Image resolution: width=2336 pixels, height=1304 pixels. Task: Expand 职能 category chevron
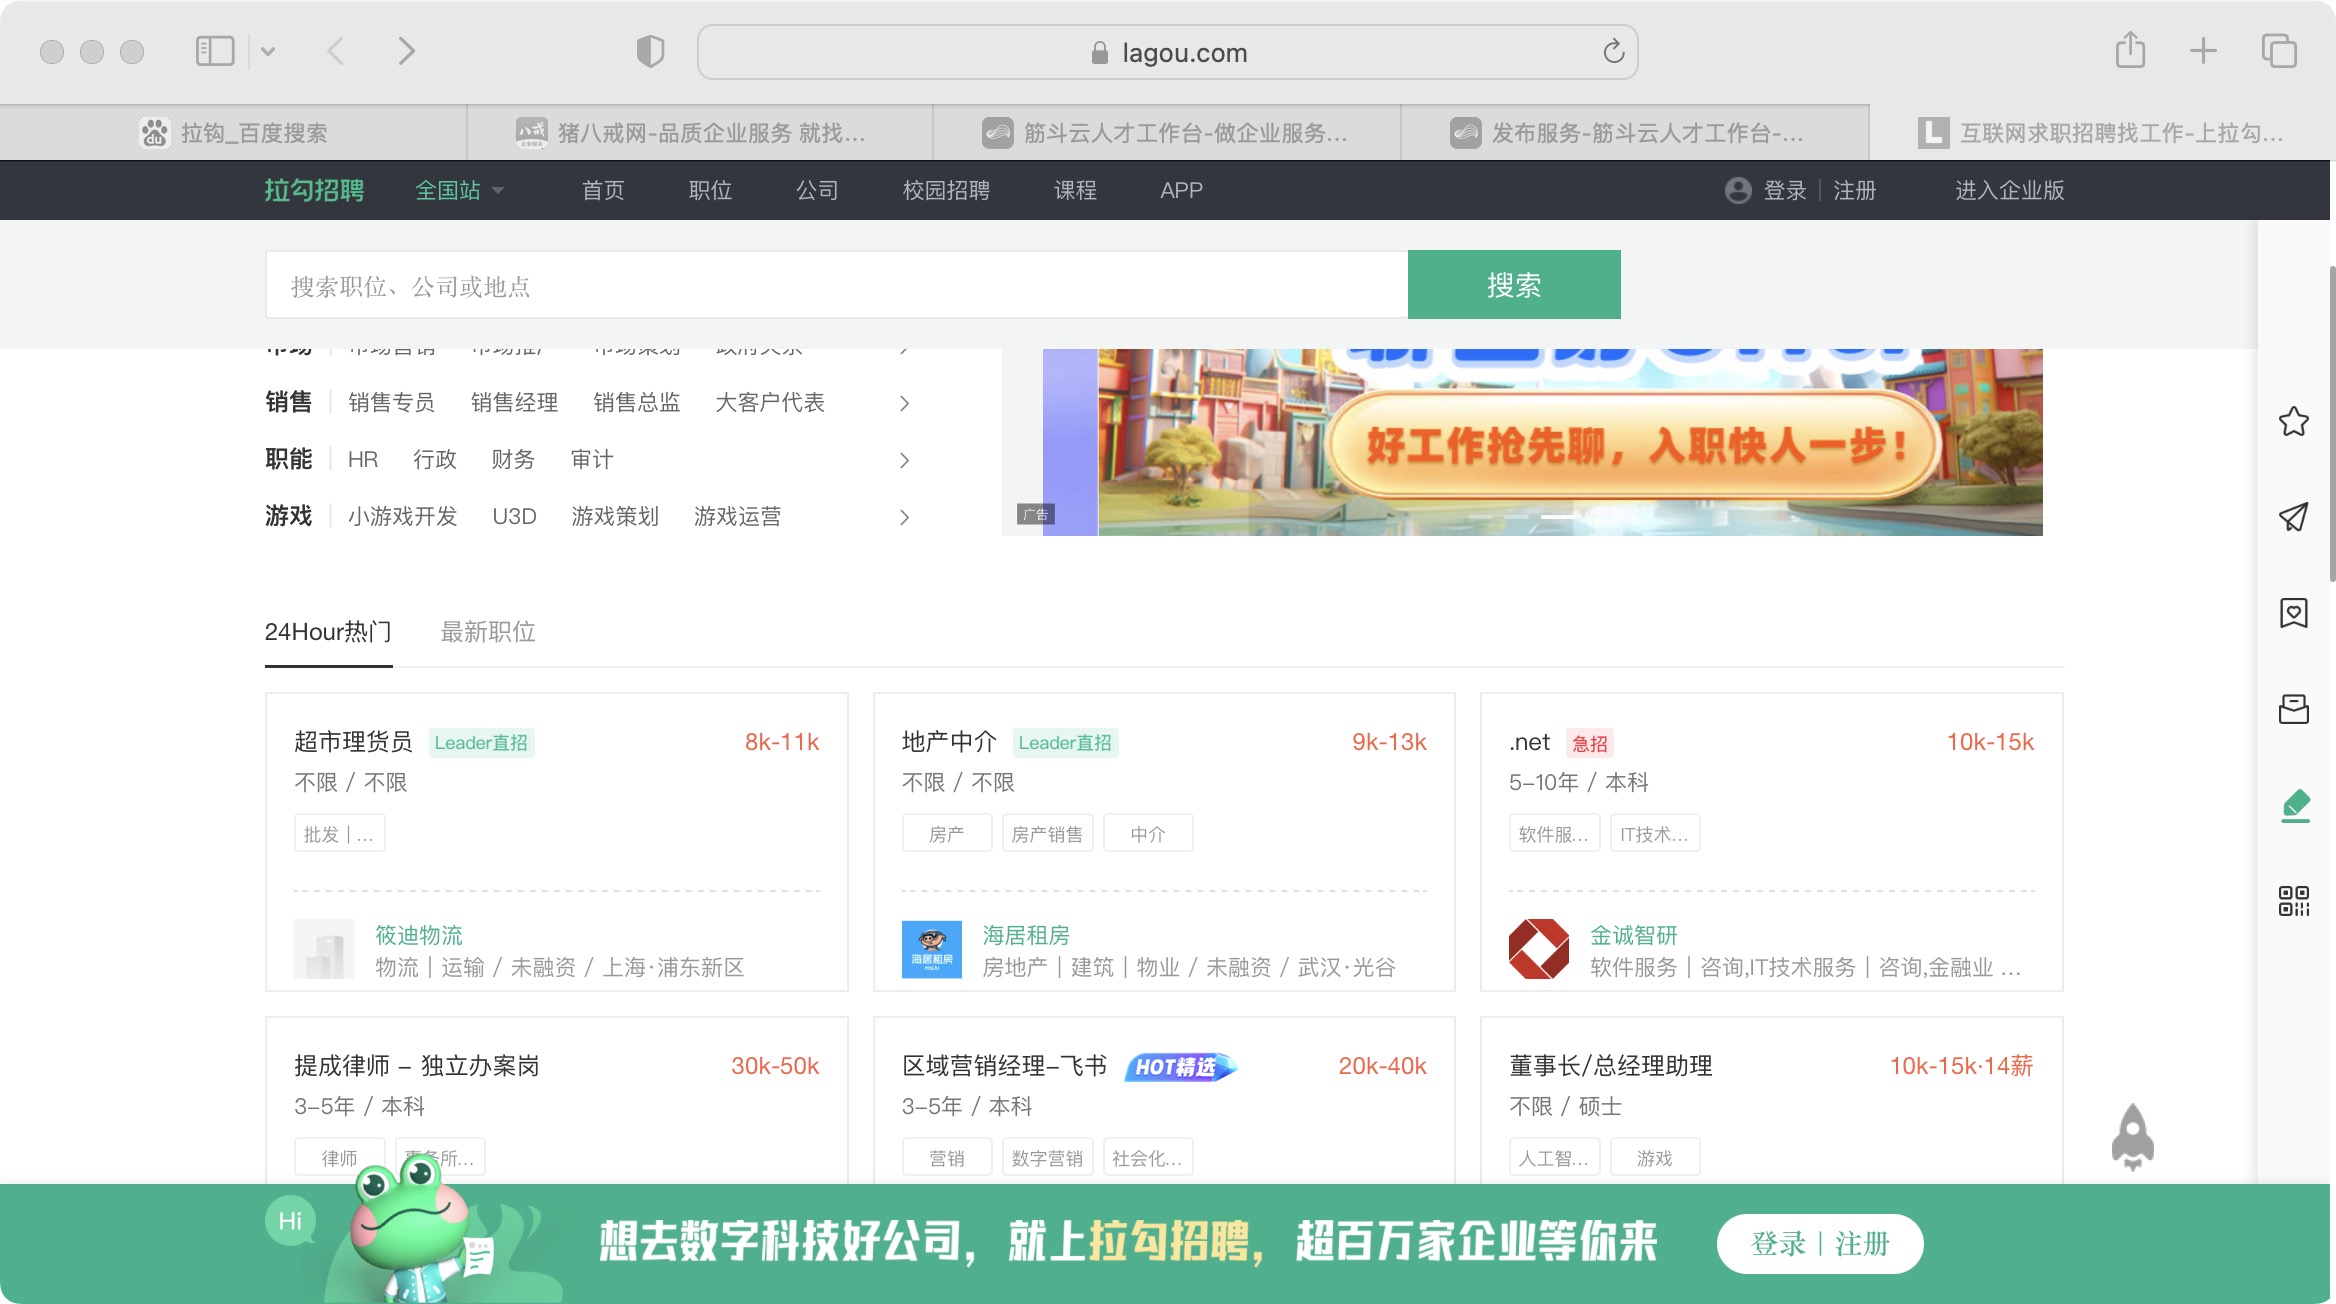pyautogui.click(x=904, y=460)
